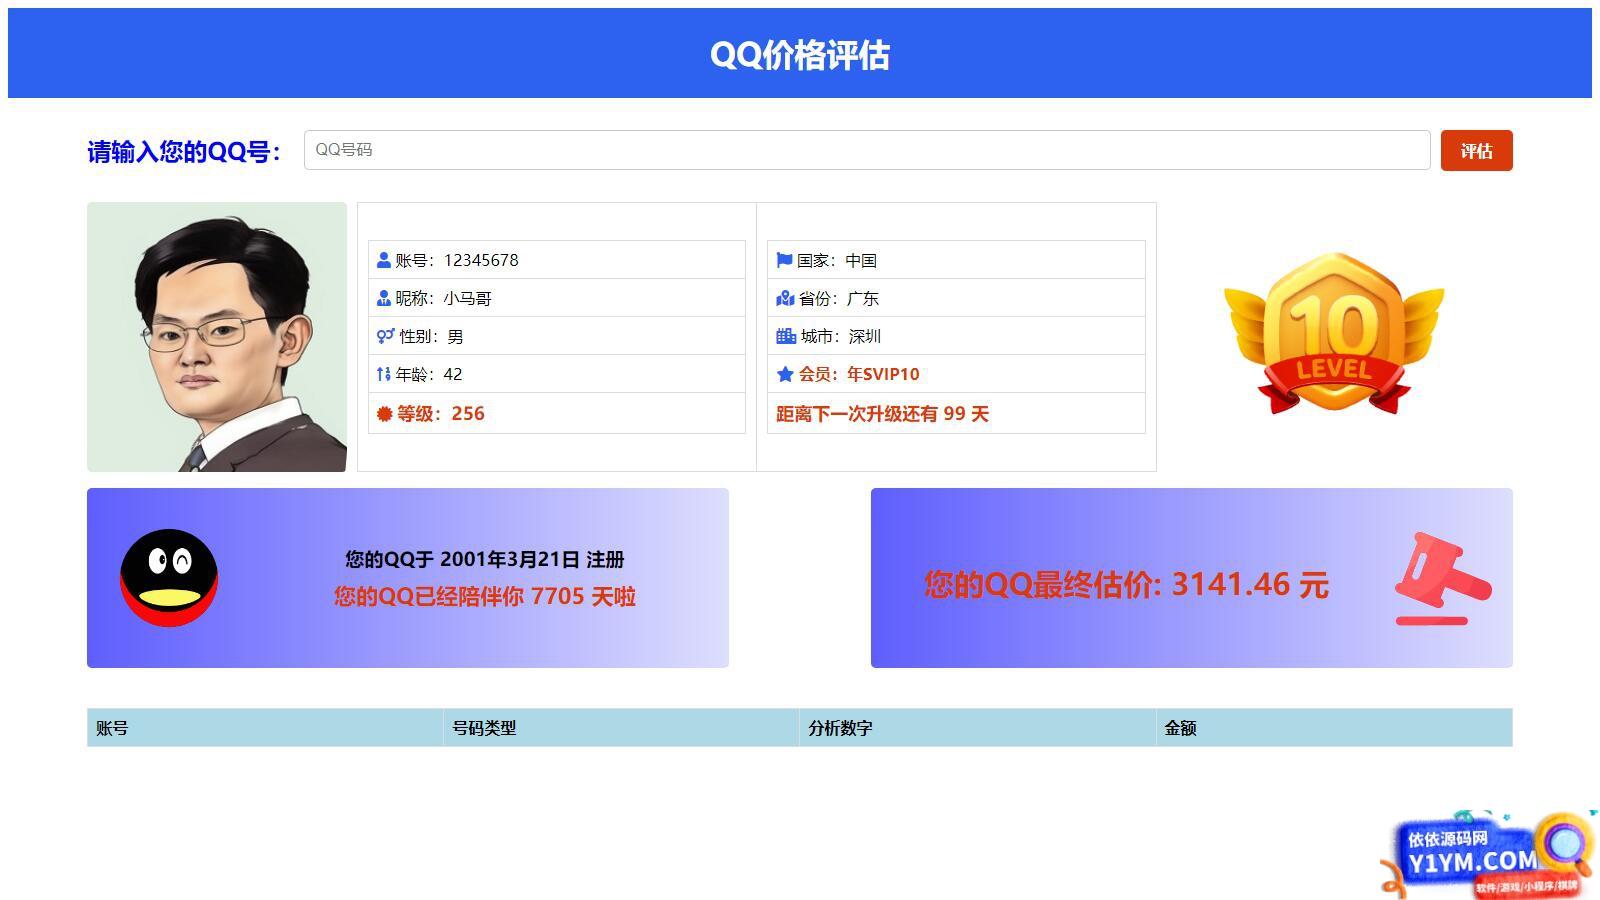
Task: Click the city building icon beside 城市
Action: click(786, 336)
